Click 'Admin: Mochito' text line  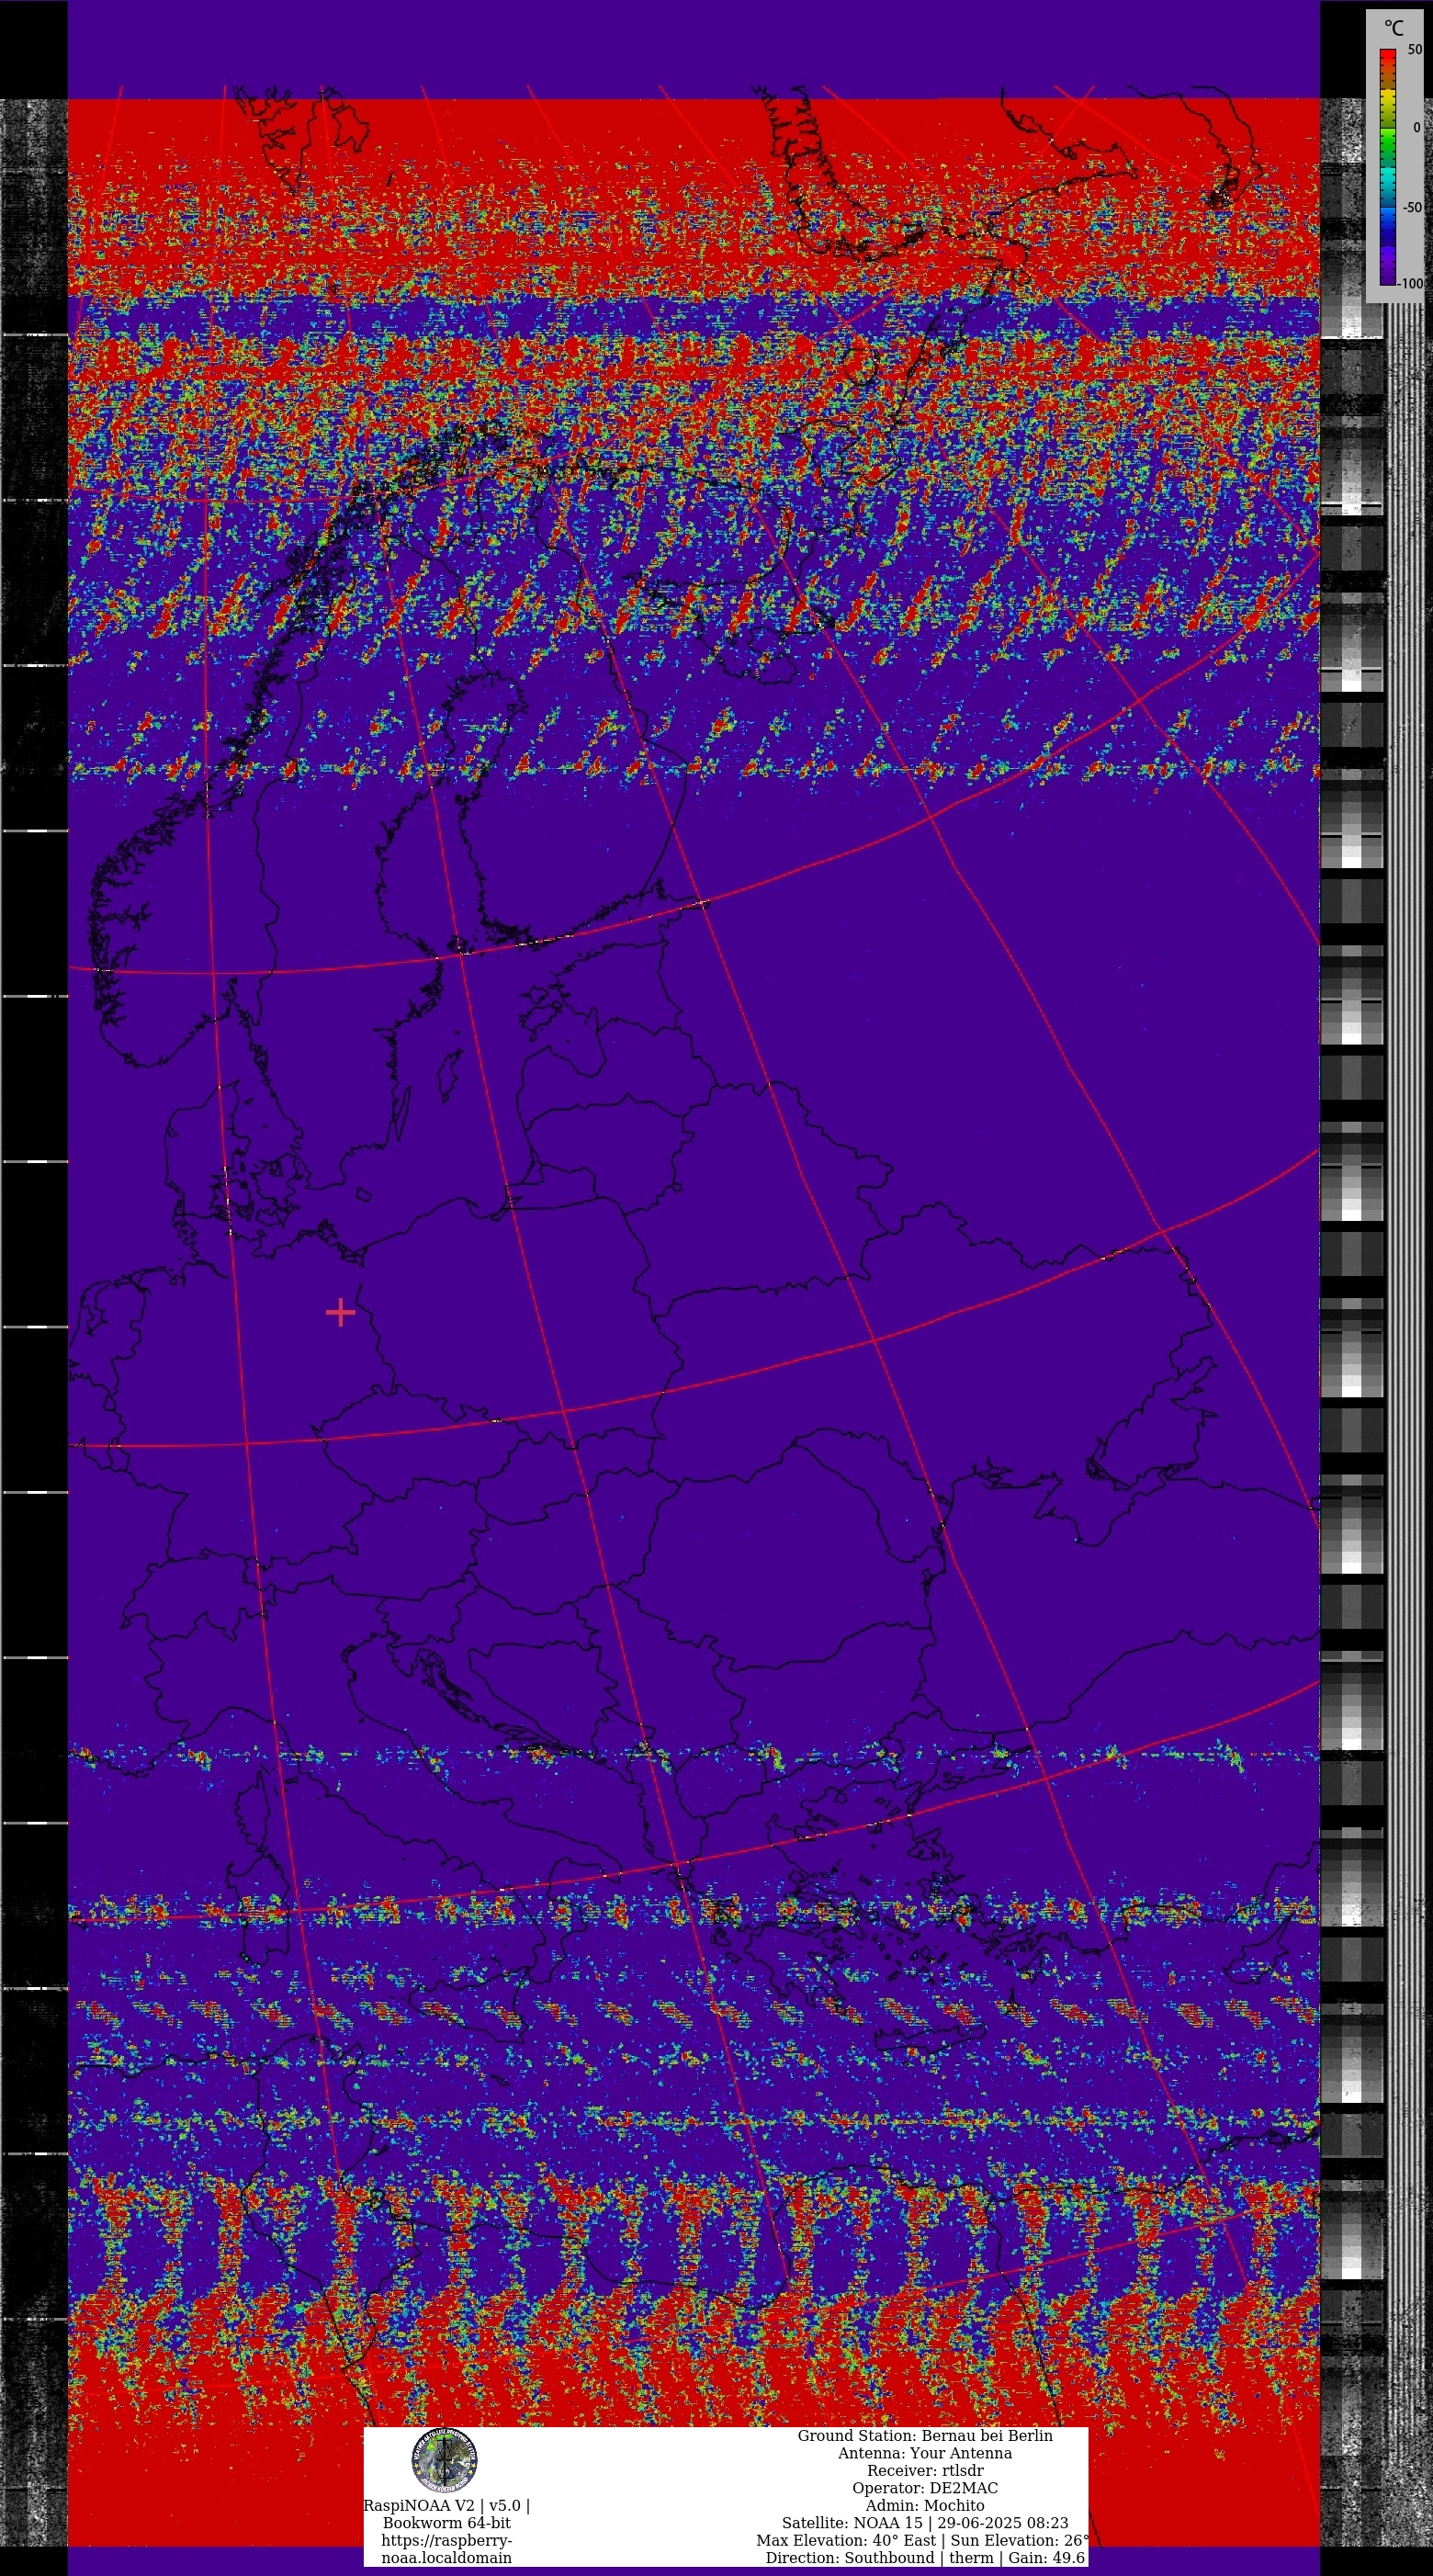click(x=925, y=2506)
